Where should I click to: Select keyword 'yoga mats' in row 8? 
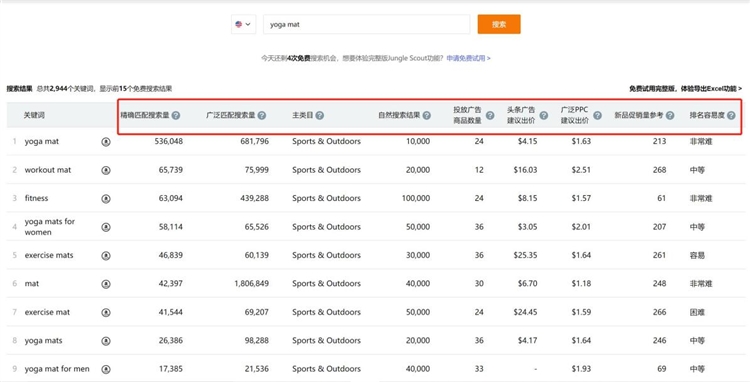click(44, 340)
